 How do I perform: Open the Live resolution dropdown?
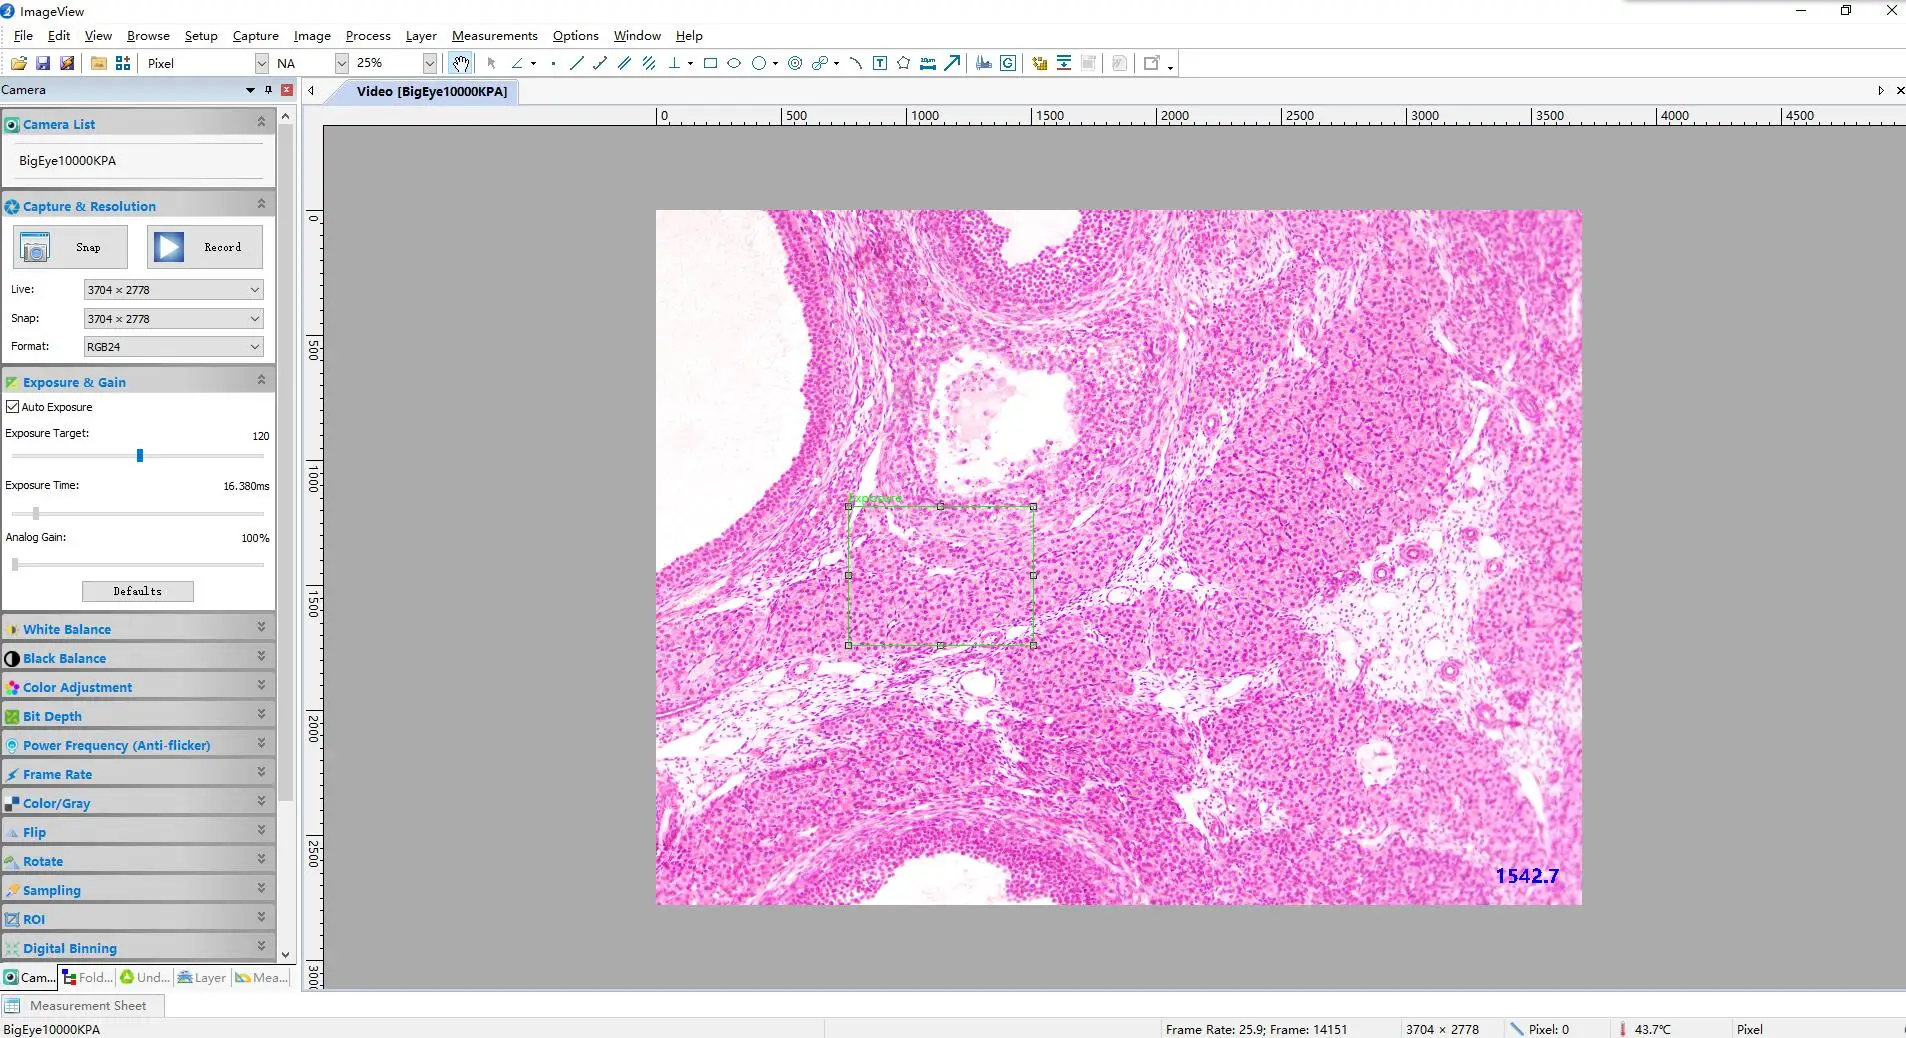pyautogui.click(x=173, y=290)
